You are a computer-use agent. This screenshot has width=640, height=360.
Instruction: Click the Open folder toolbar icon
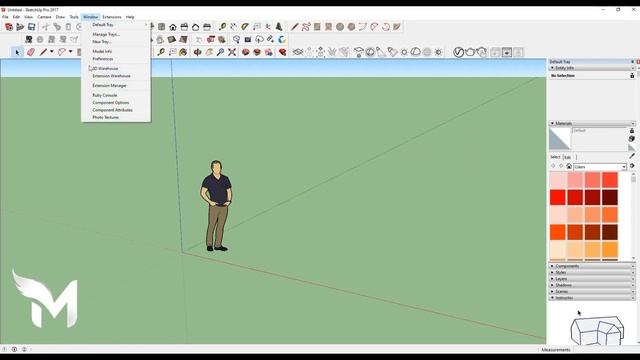pos(20,27)
